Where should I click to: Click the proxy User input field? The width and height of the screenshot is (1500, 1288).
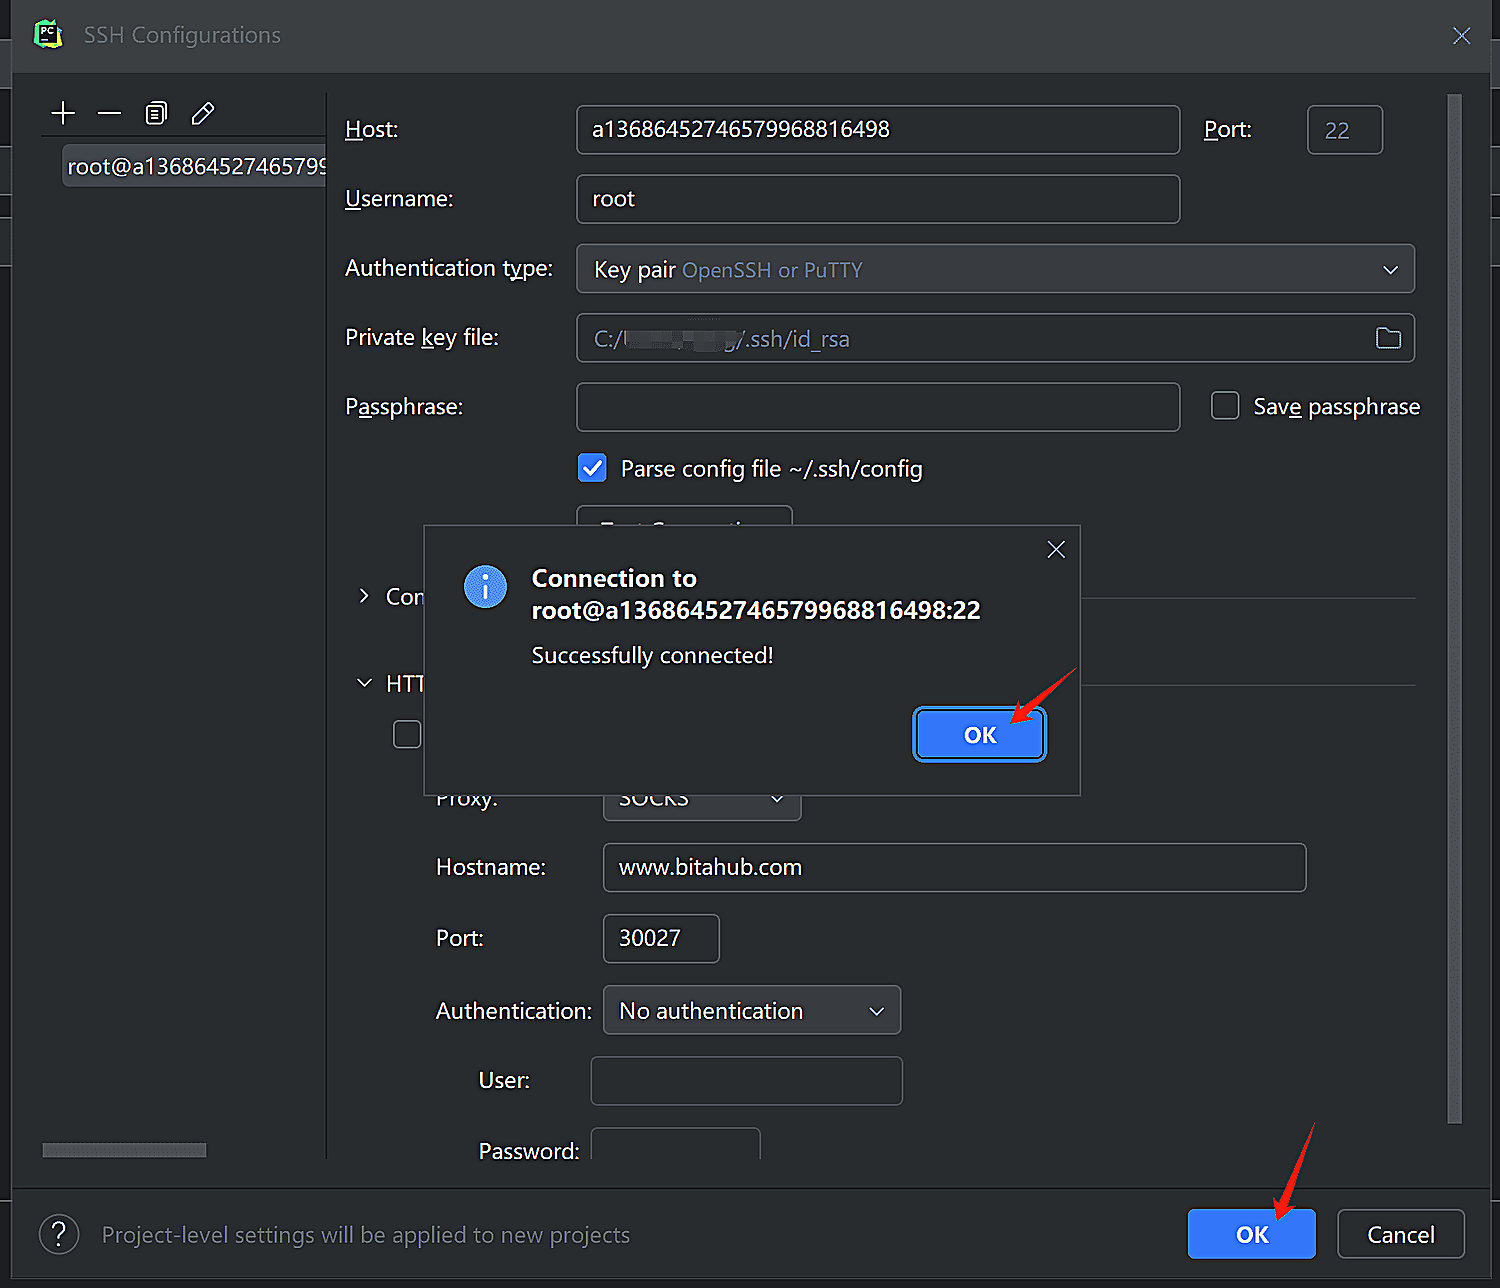pyautogui.click(x=747, y=1081)
